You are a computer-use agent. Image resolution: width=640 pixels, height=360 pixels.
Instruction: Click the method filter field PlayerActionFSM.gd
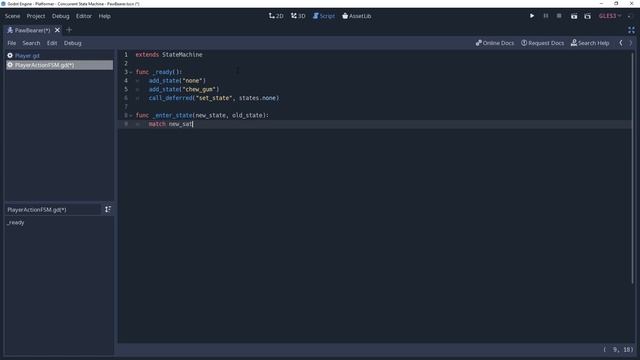tap(53, 209)
